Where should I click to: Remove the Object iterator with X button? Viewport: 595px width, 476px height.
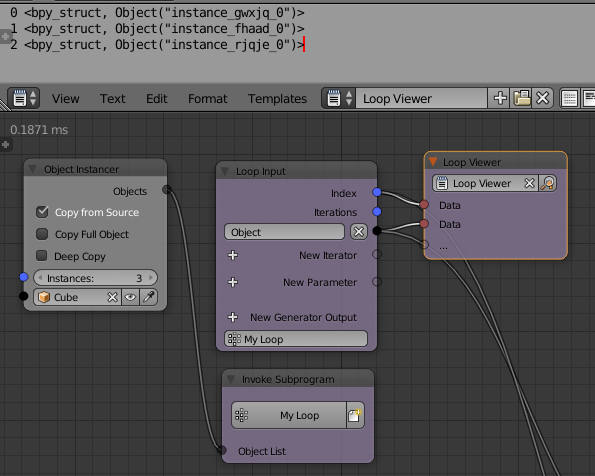359,232
